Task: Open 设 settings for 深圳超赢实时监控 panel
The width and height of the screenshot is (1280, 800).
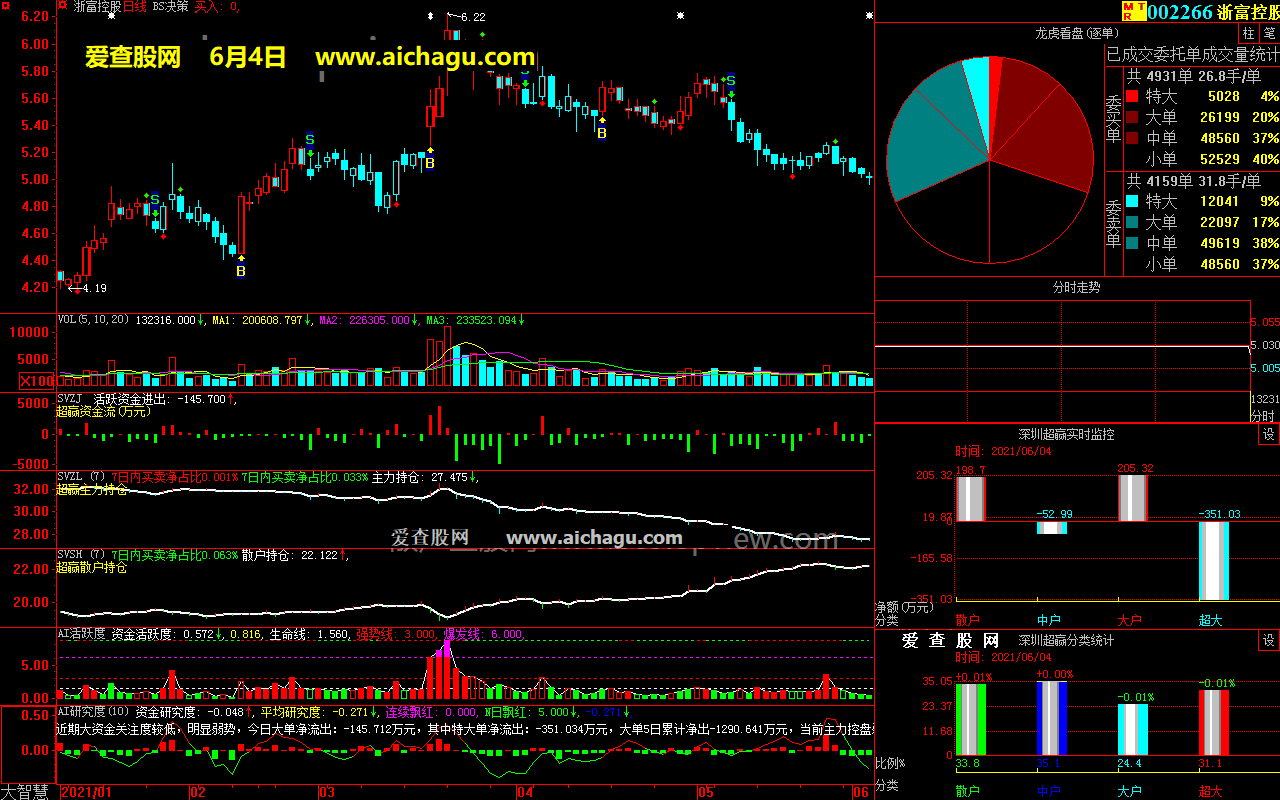Action: click(1269, 435)
